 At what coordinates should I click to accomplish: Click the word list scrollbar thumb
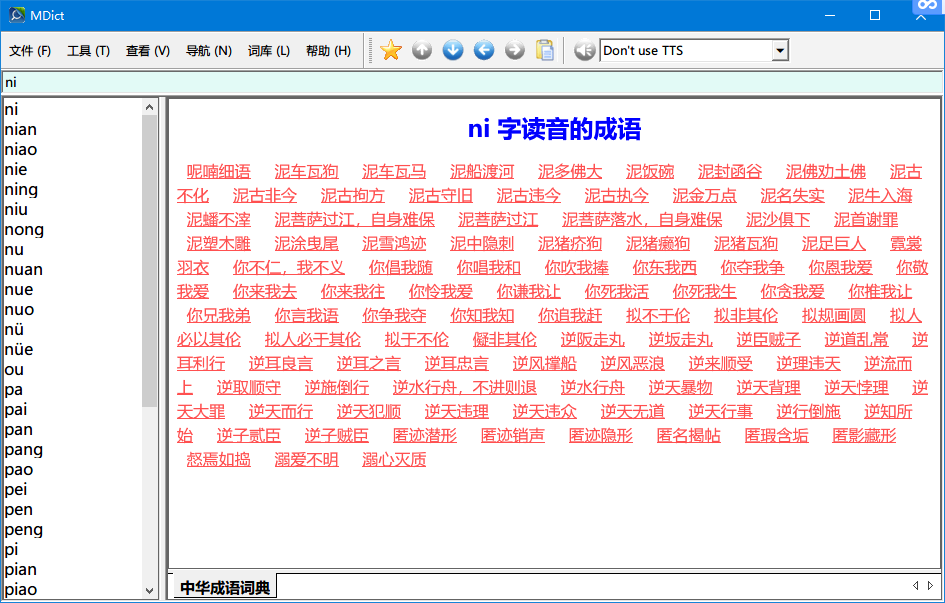(x=149, y=260)
